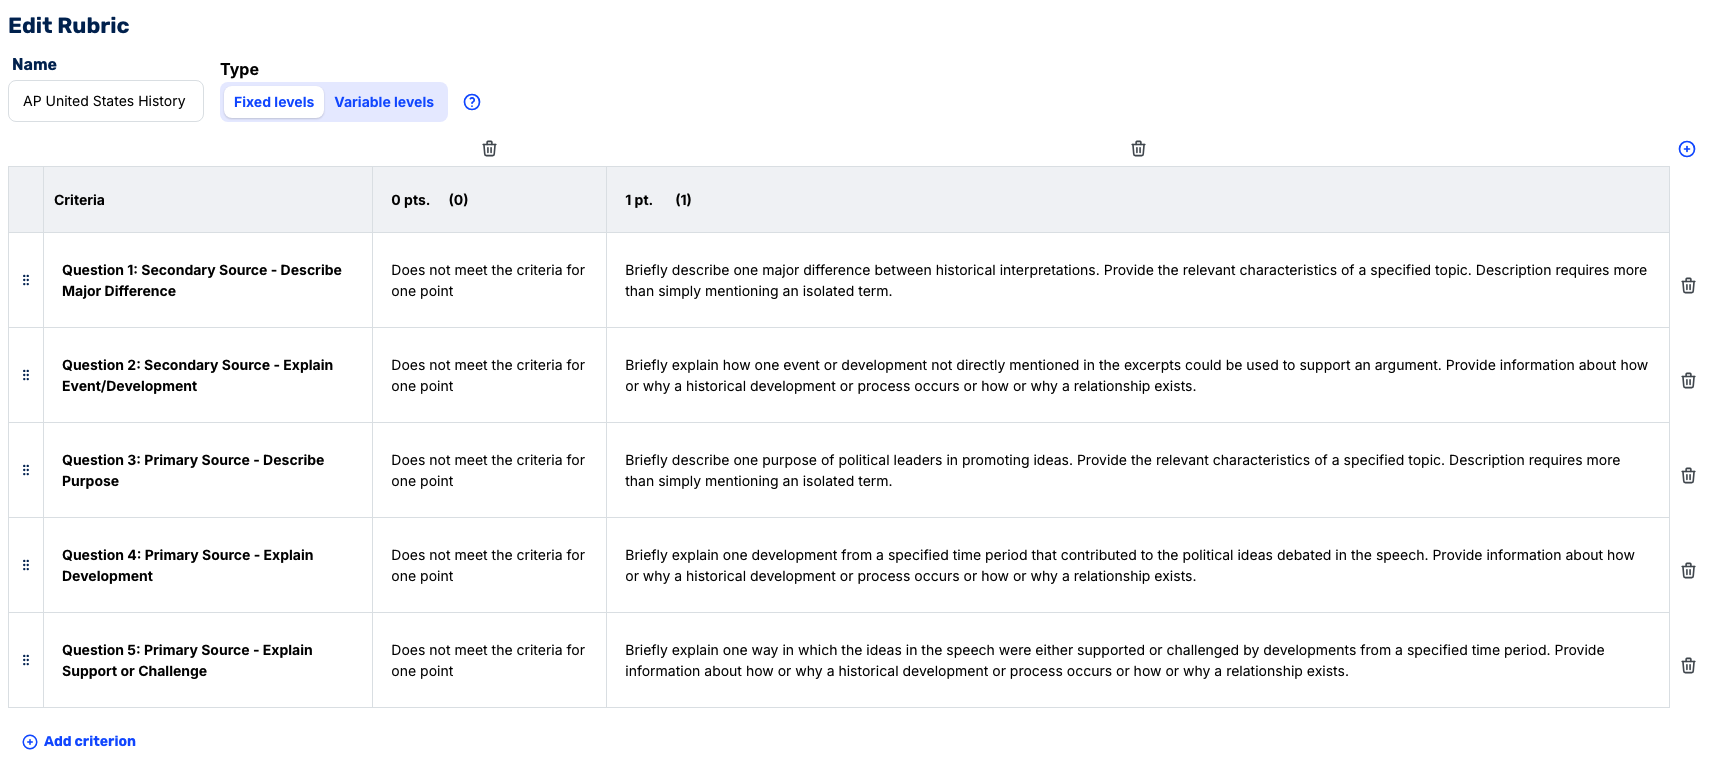Edit Question 2 one-point description about excerpts
This screenshot has height=773, width=1715.
tap(1137, 376)
